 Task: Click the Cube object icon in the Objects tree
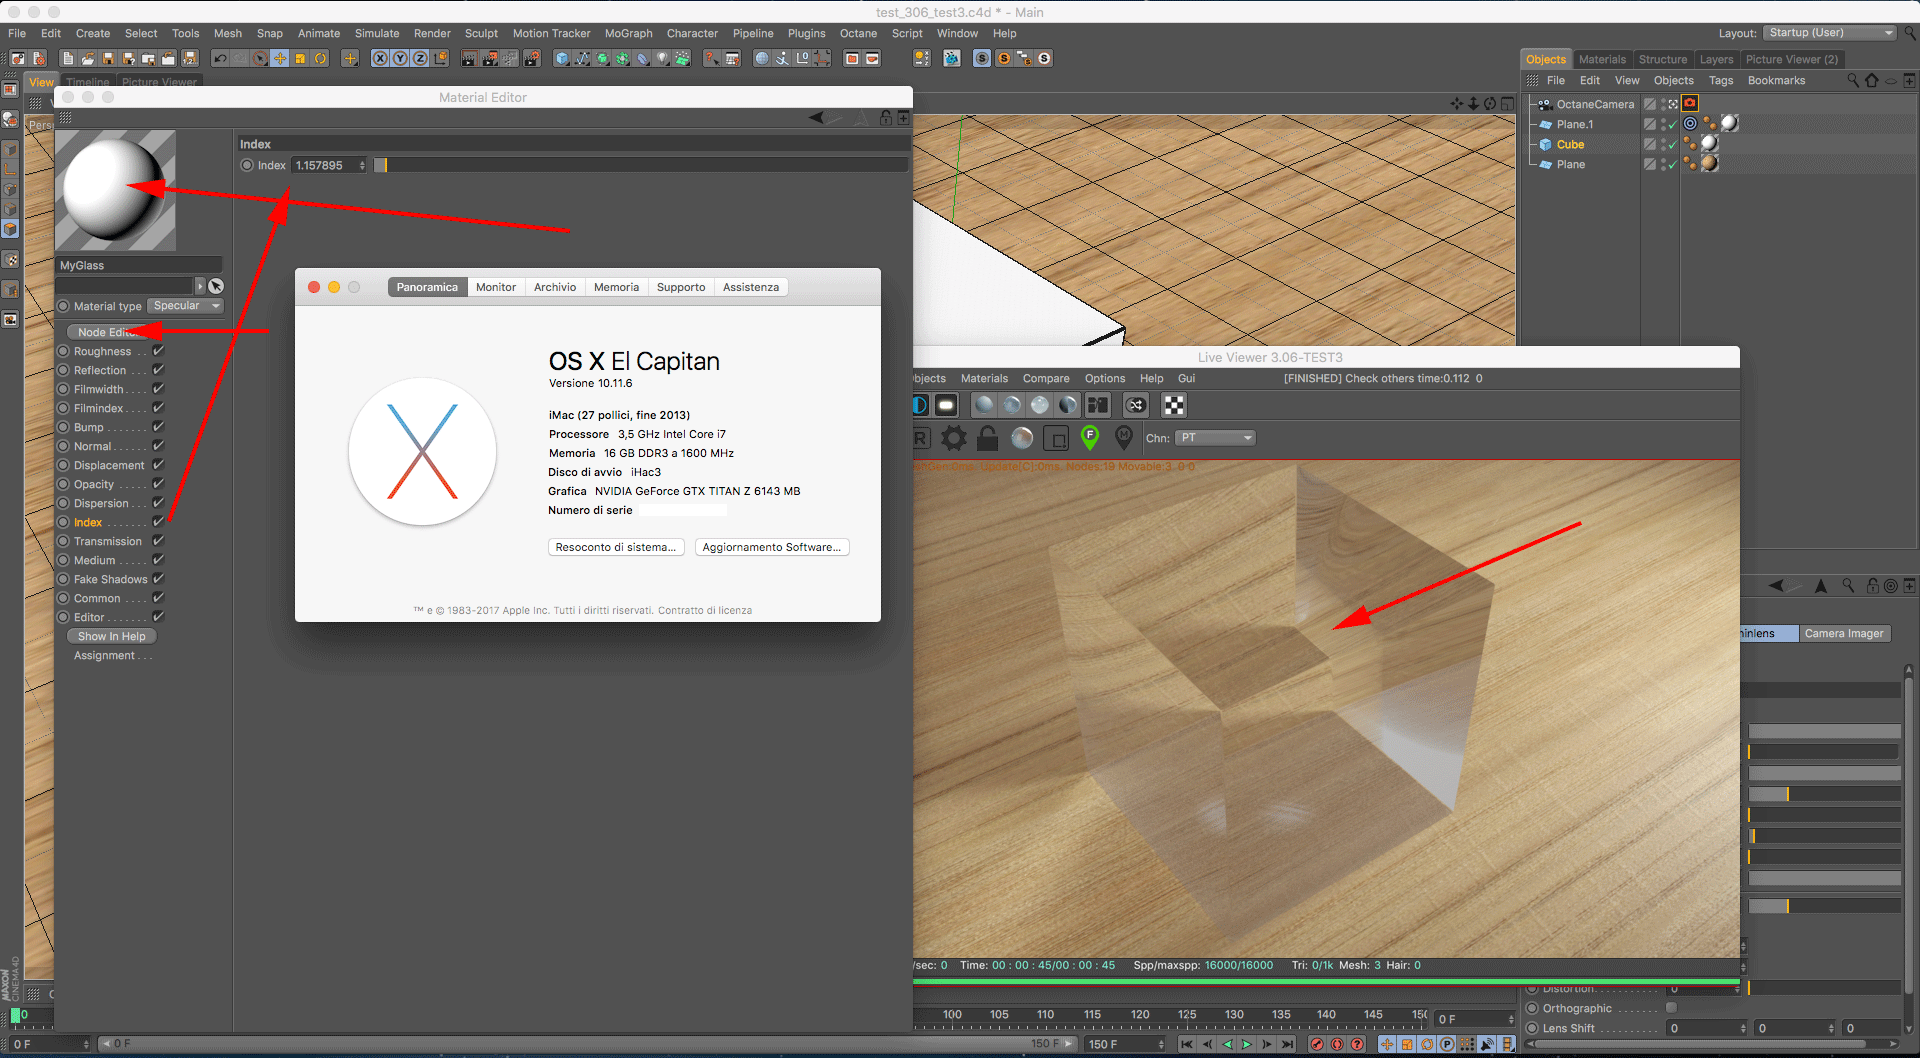click(x=1545, y=145)
